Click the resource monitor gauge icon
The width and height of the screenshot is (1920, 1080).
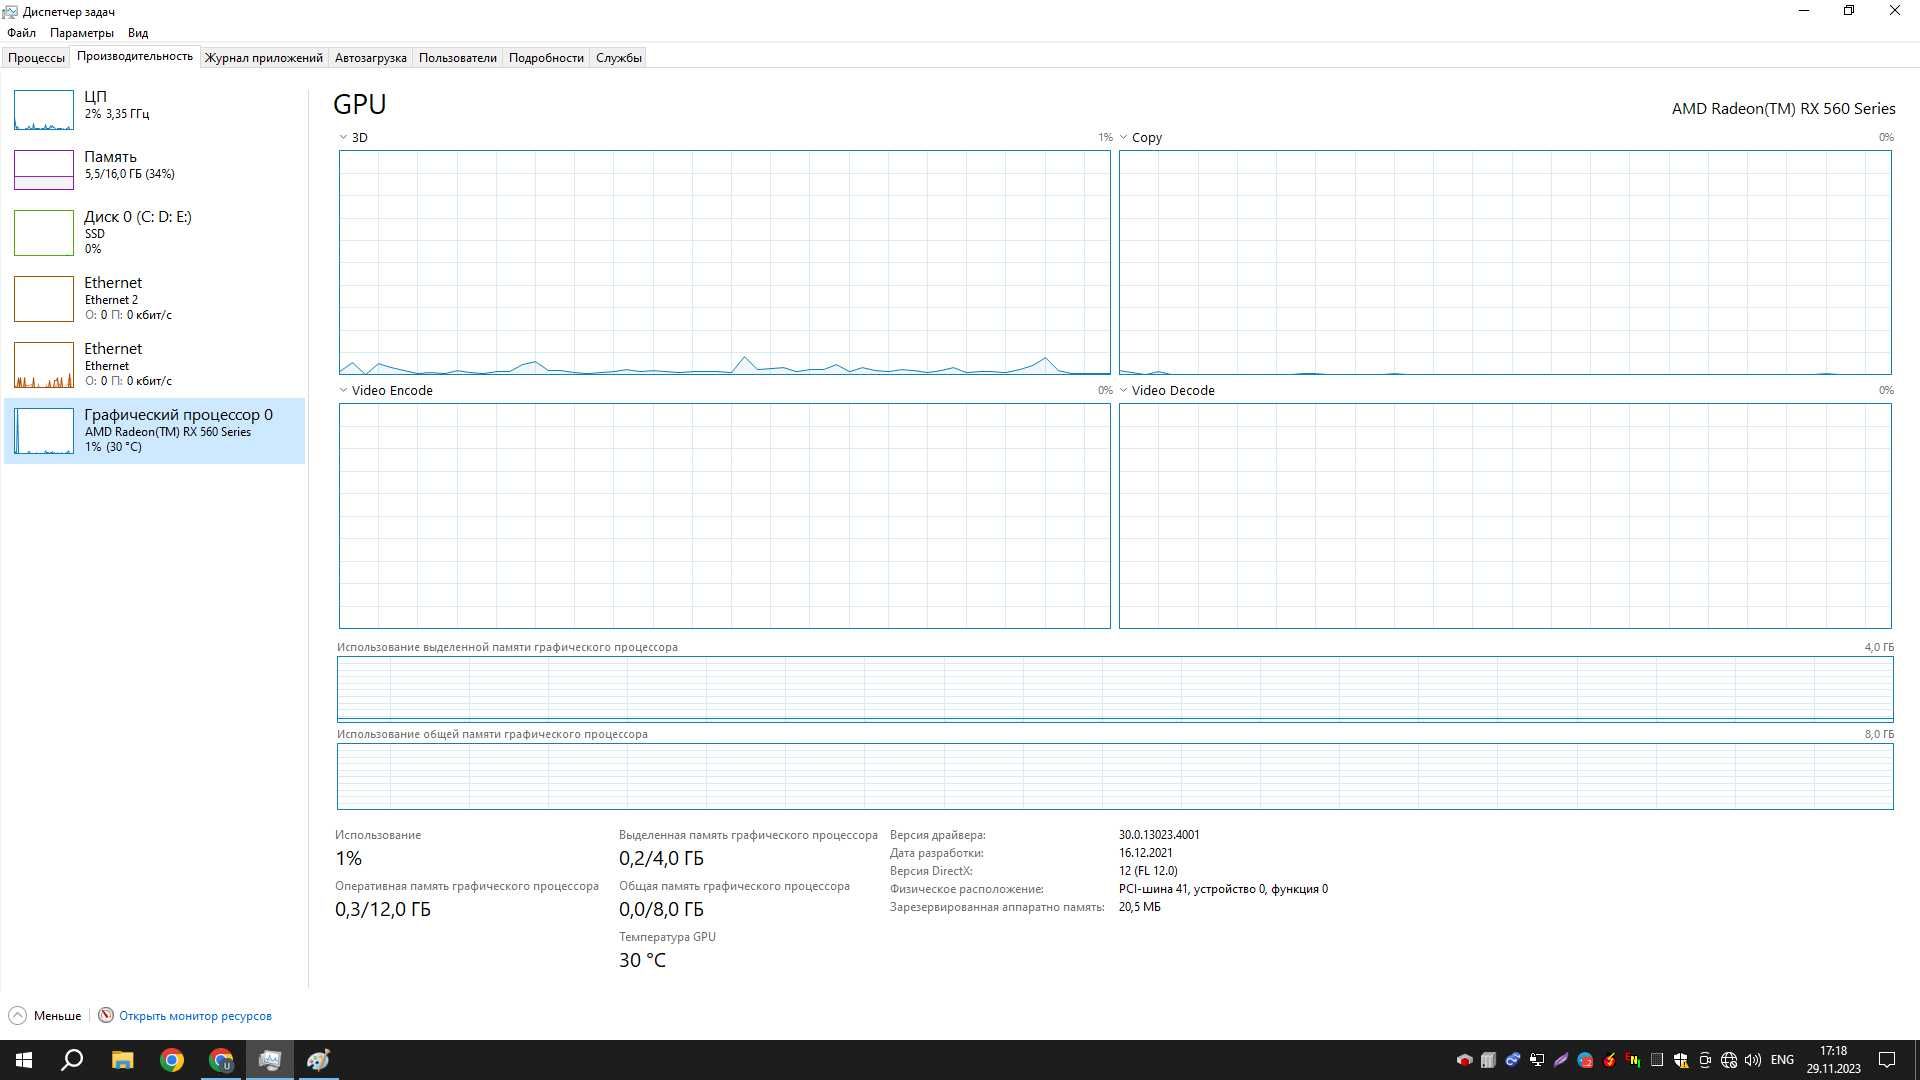coord(106,1016)
